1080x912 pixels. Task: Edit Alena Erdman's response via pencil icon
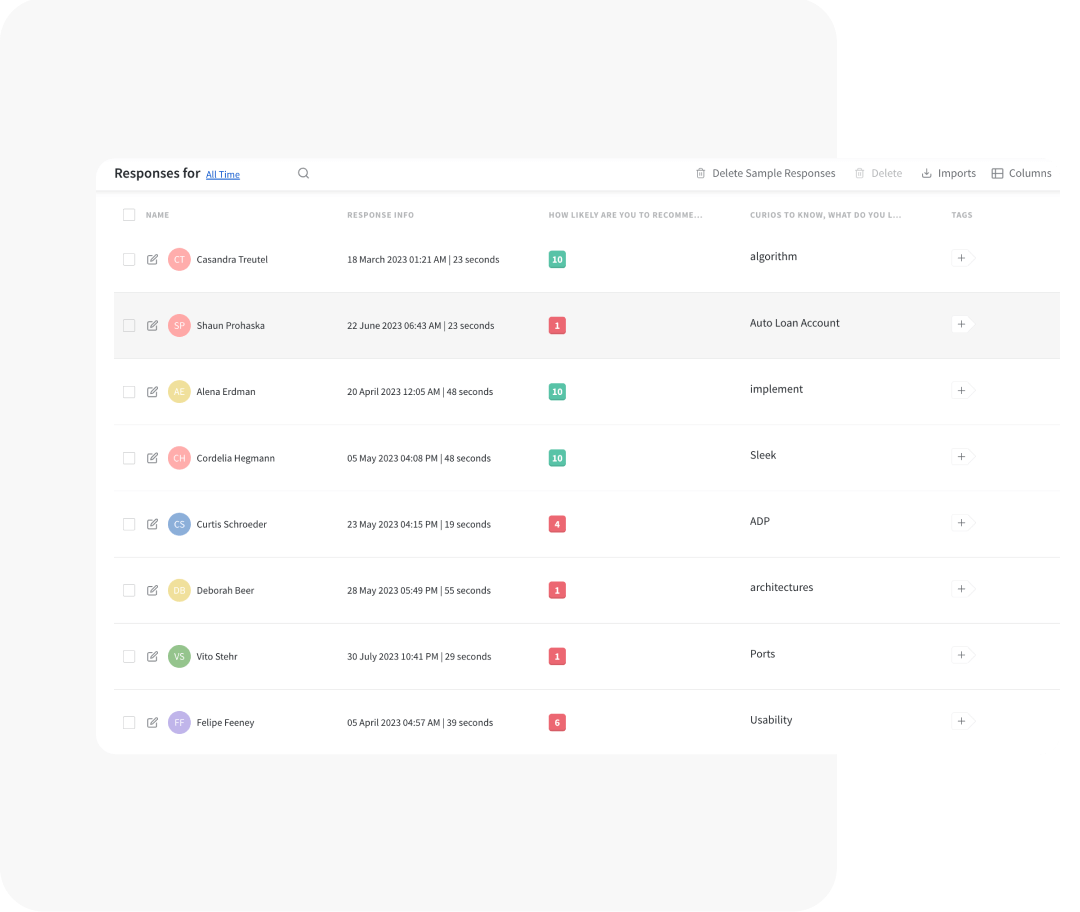152,391
